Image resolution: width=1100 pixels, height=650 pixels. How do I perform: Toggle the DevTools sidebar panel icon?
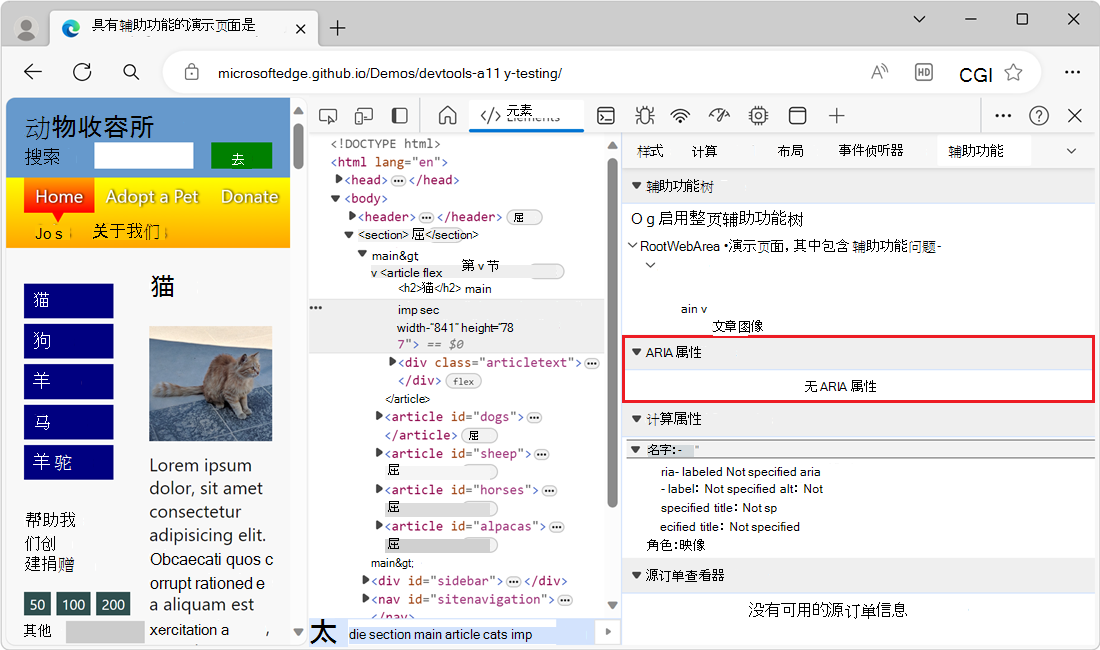pos(400,116)
